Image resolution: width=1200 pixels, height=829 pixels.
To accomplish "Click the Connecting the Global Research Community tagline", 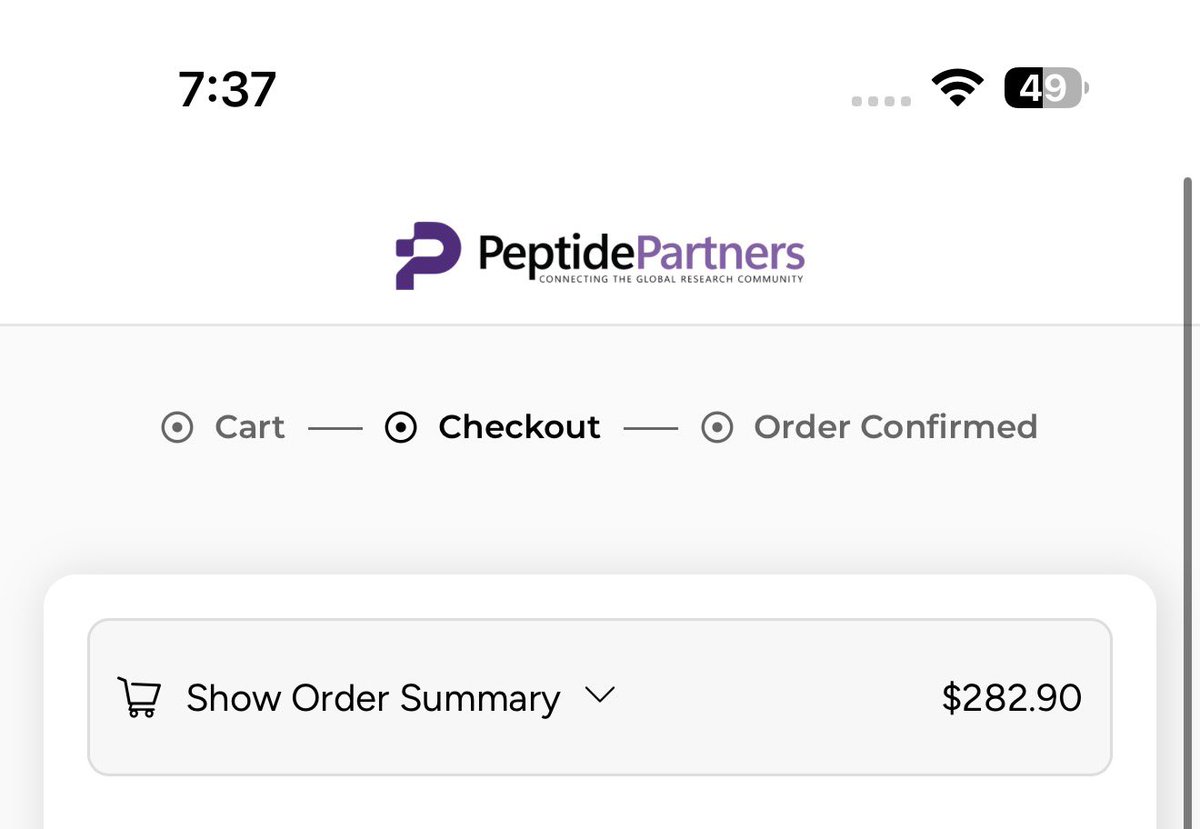I will tap(670, 280).
